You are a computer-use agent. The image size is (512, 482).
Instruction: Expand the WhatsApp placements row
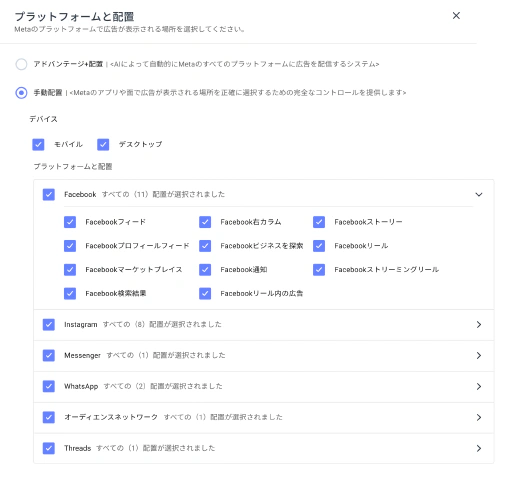pos(479,387)
